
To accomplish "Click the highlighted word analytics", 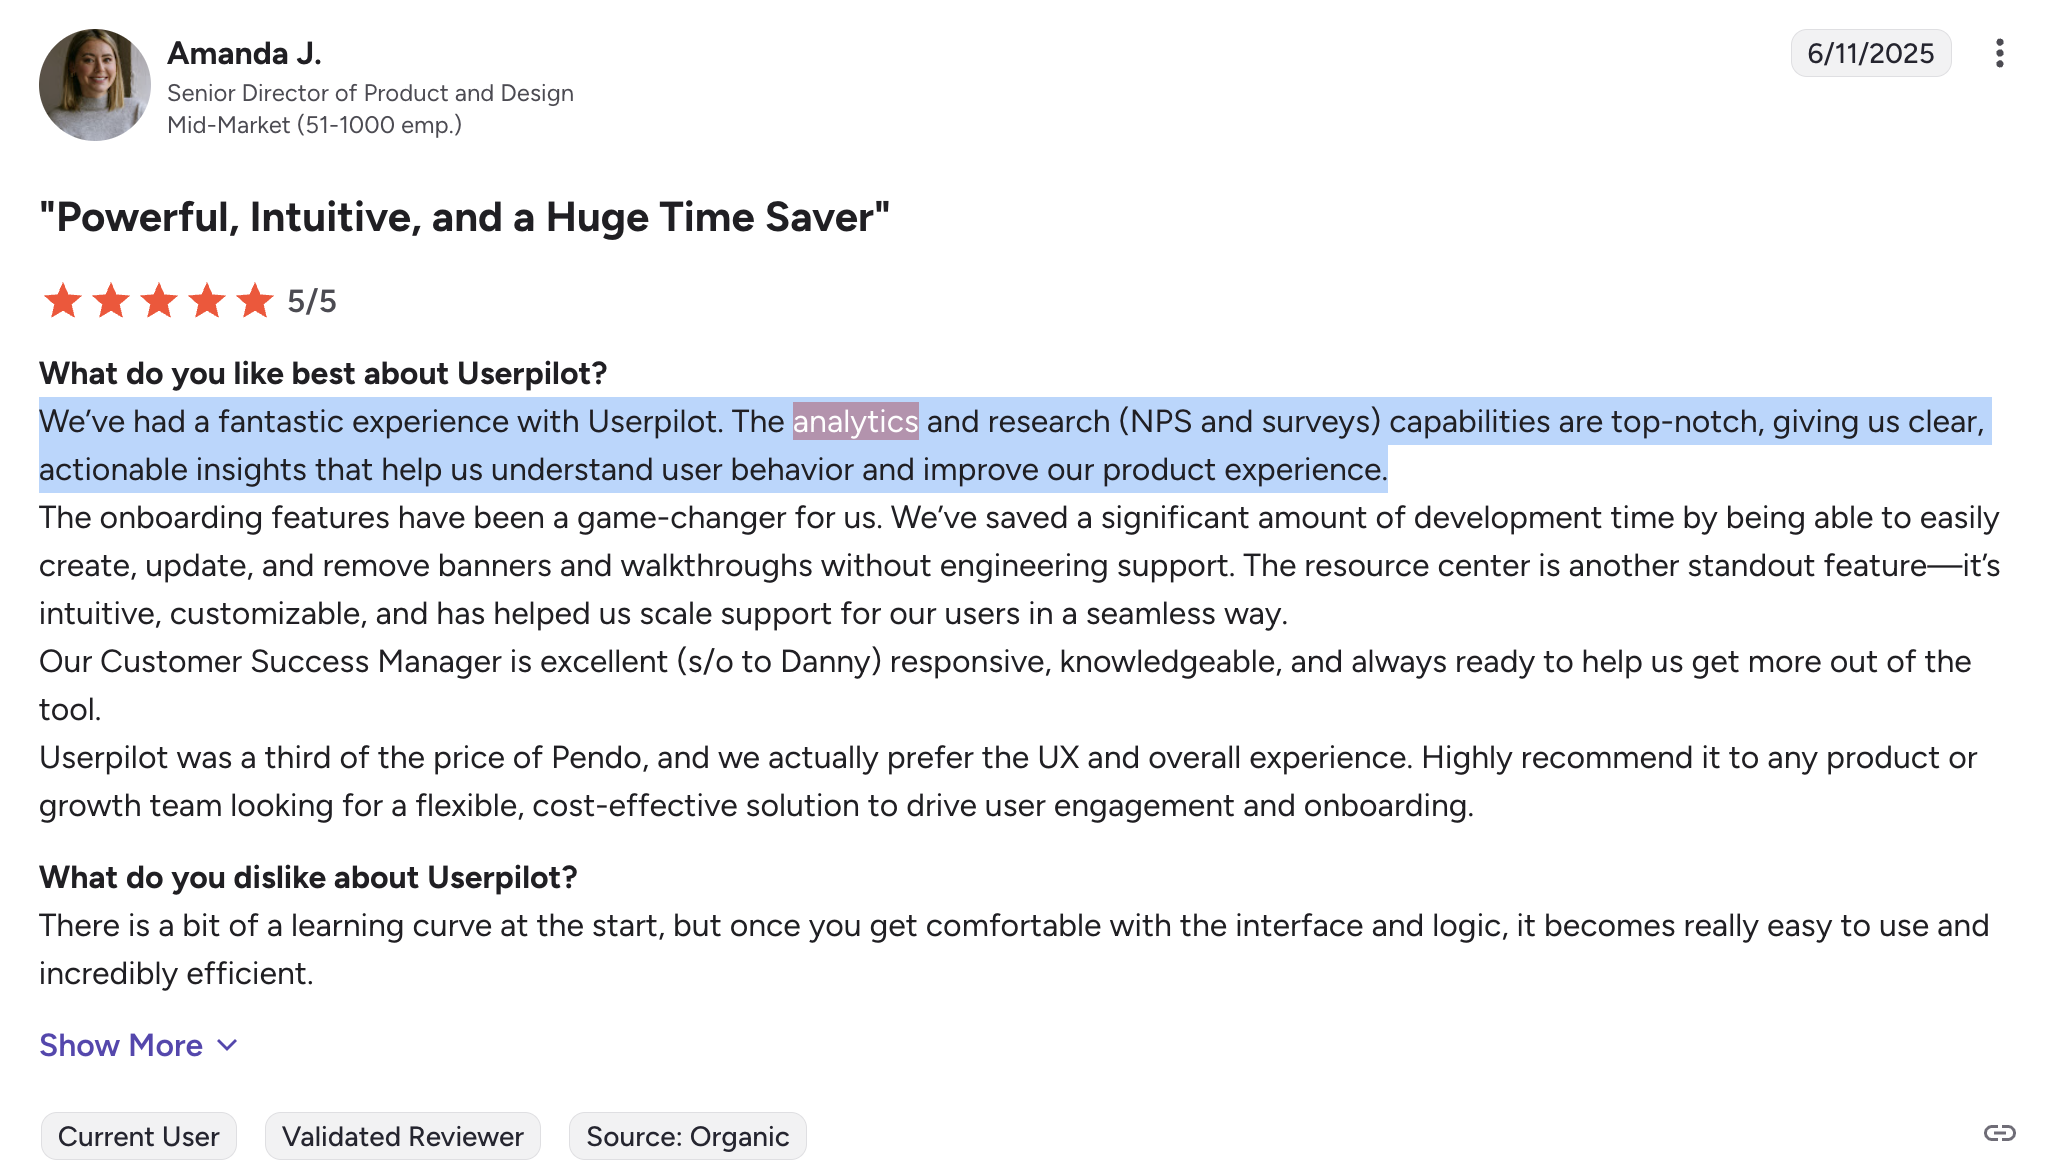I will click(855, 421).
